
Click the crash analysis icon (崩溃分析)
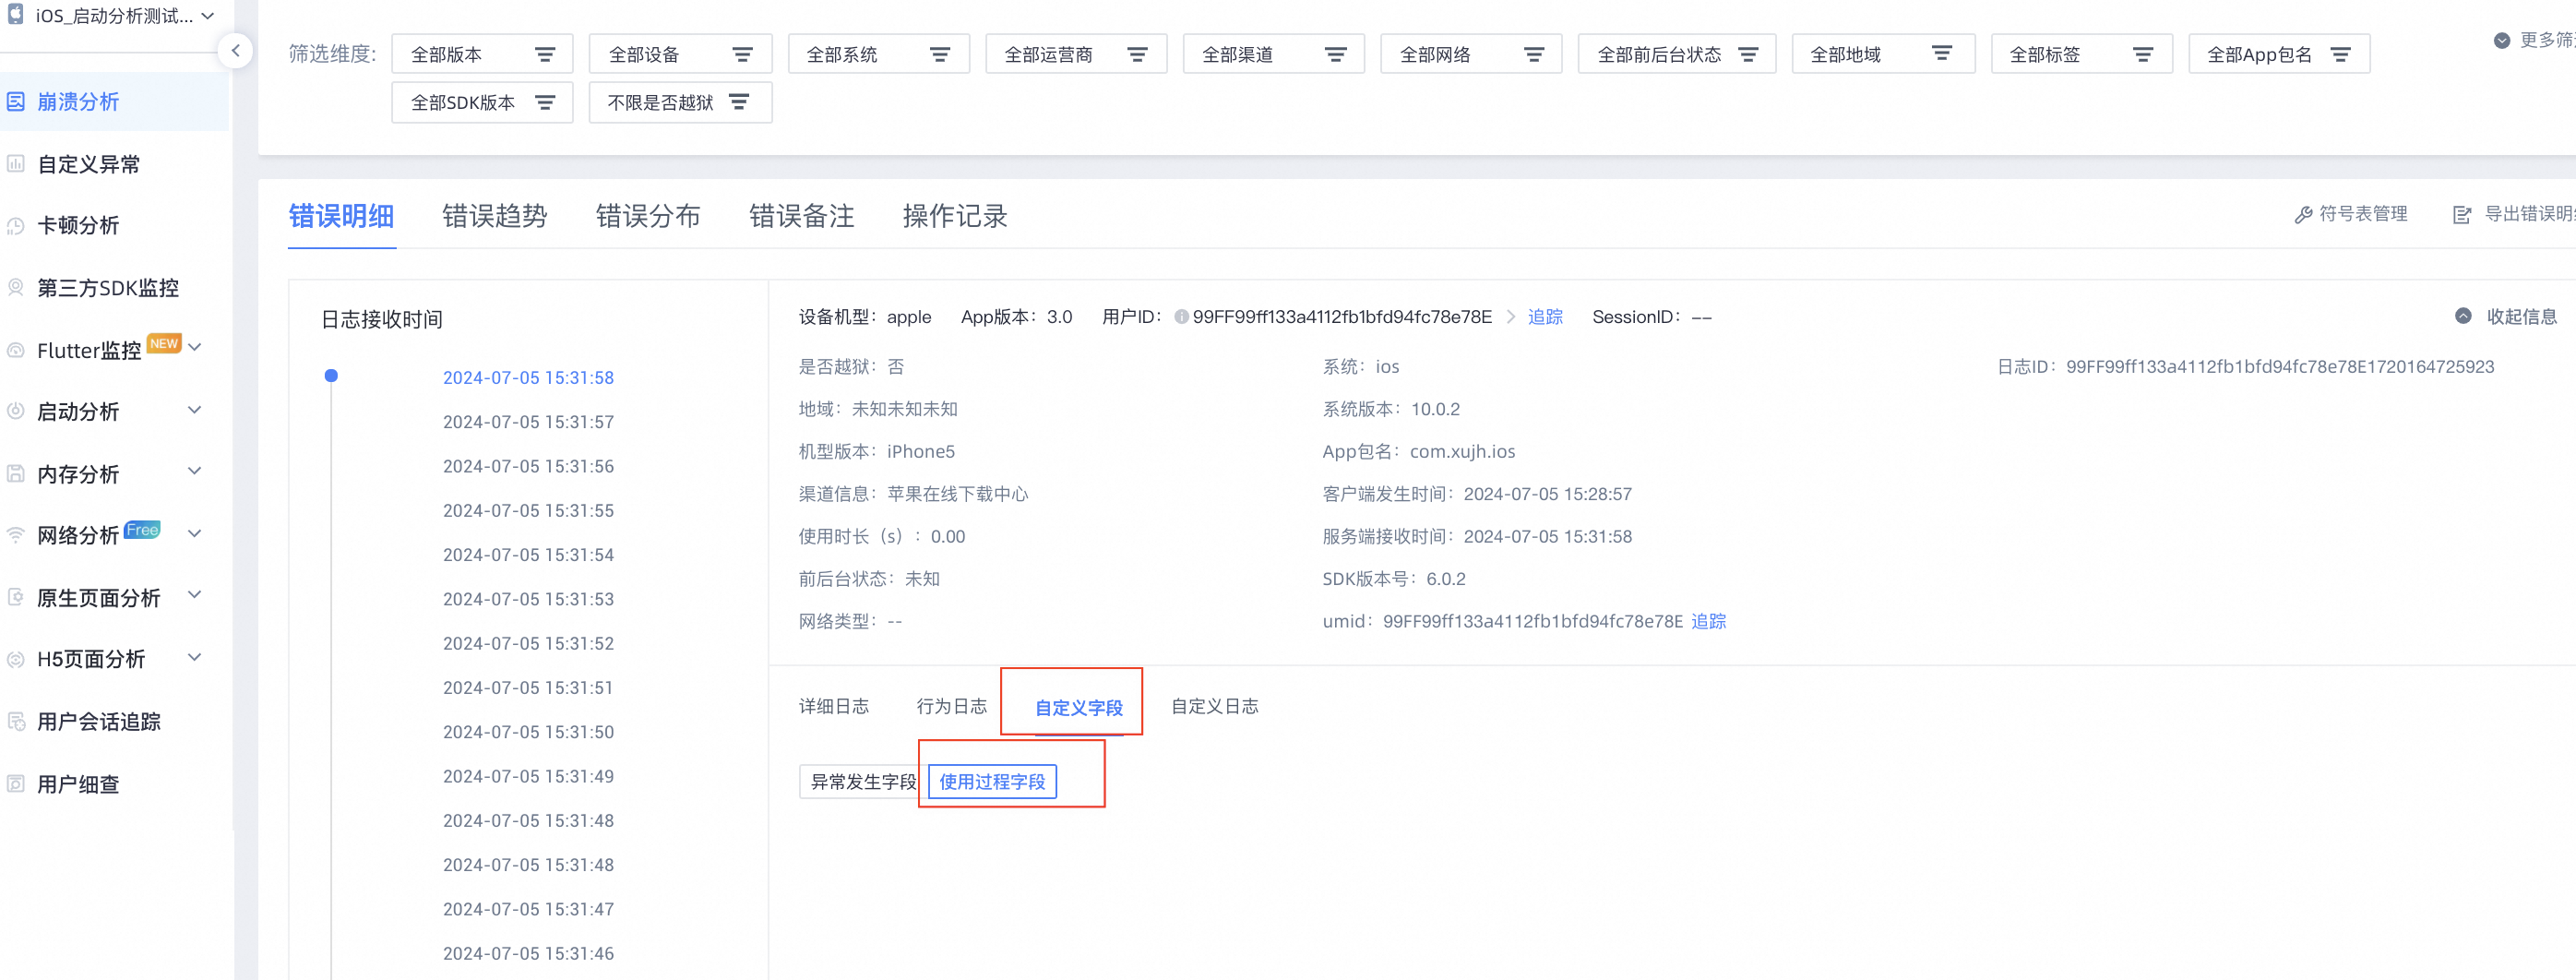16,101
